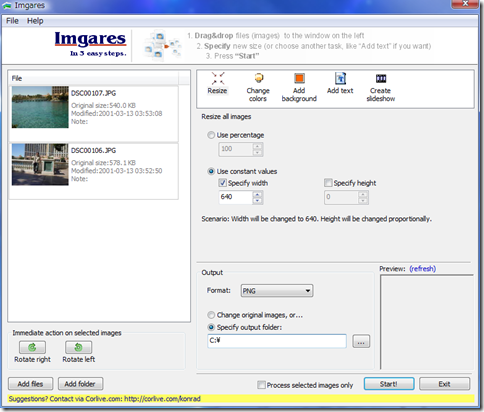Click the height field showing 0

tap(341, 197)
